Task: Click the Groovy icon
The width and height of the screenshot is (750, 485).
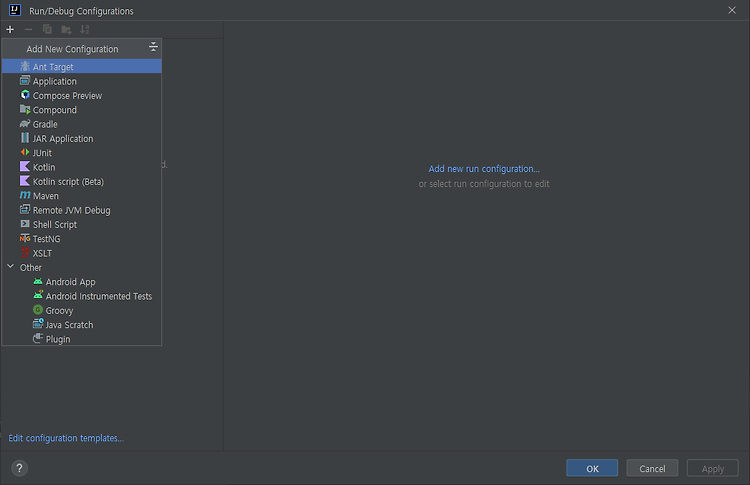Action: click(x=38, y=310)
